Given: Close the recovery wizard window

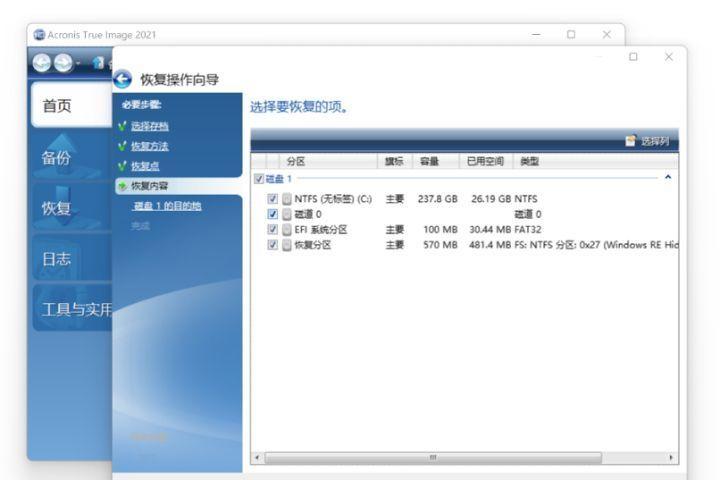Looking at the screenshot, I should [669, 56].
